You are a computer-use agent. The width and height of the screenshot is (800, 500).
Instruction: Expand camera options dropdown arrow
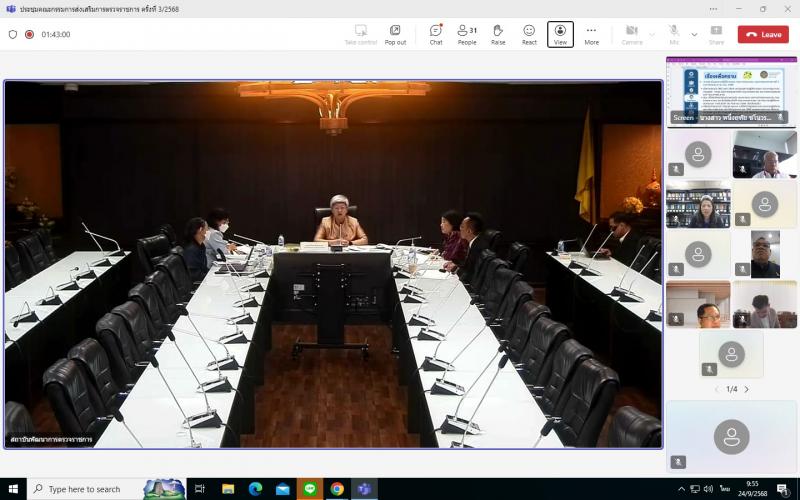(x=652, y=35)
